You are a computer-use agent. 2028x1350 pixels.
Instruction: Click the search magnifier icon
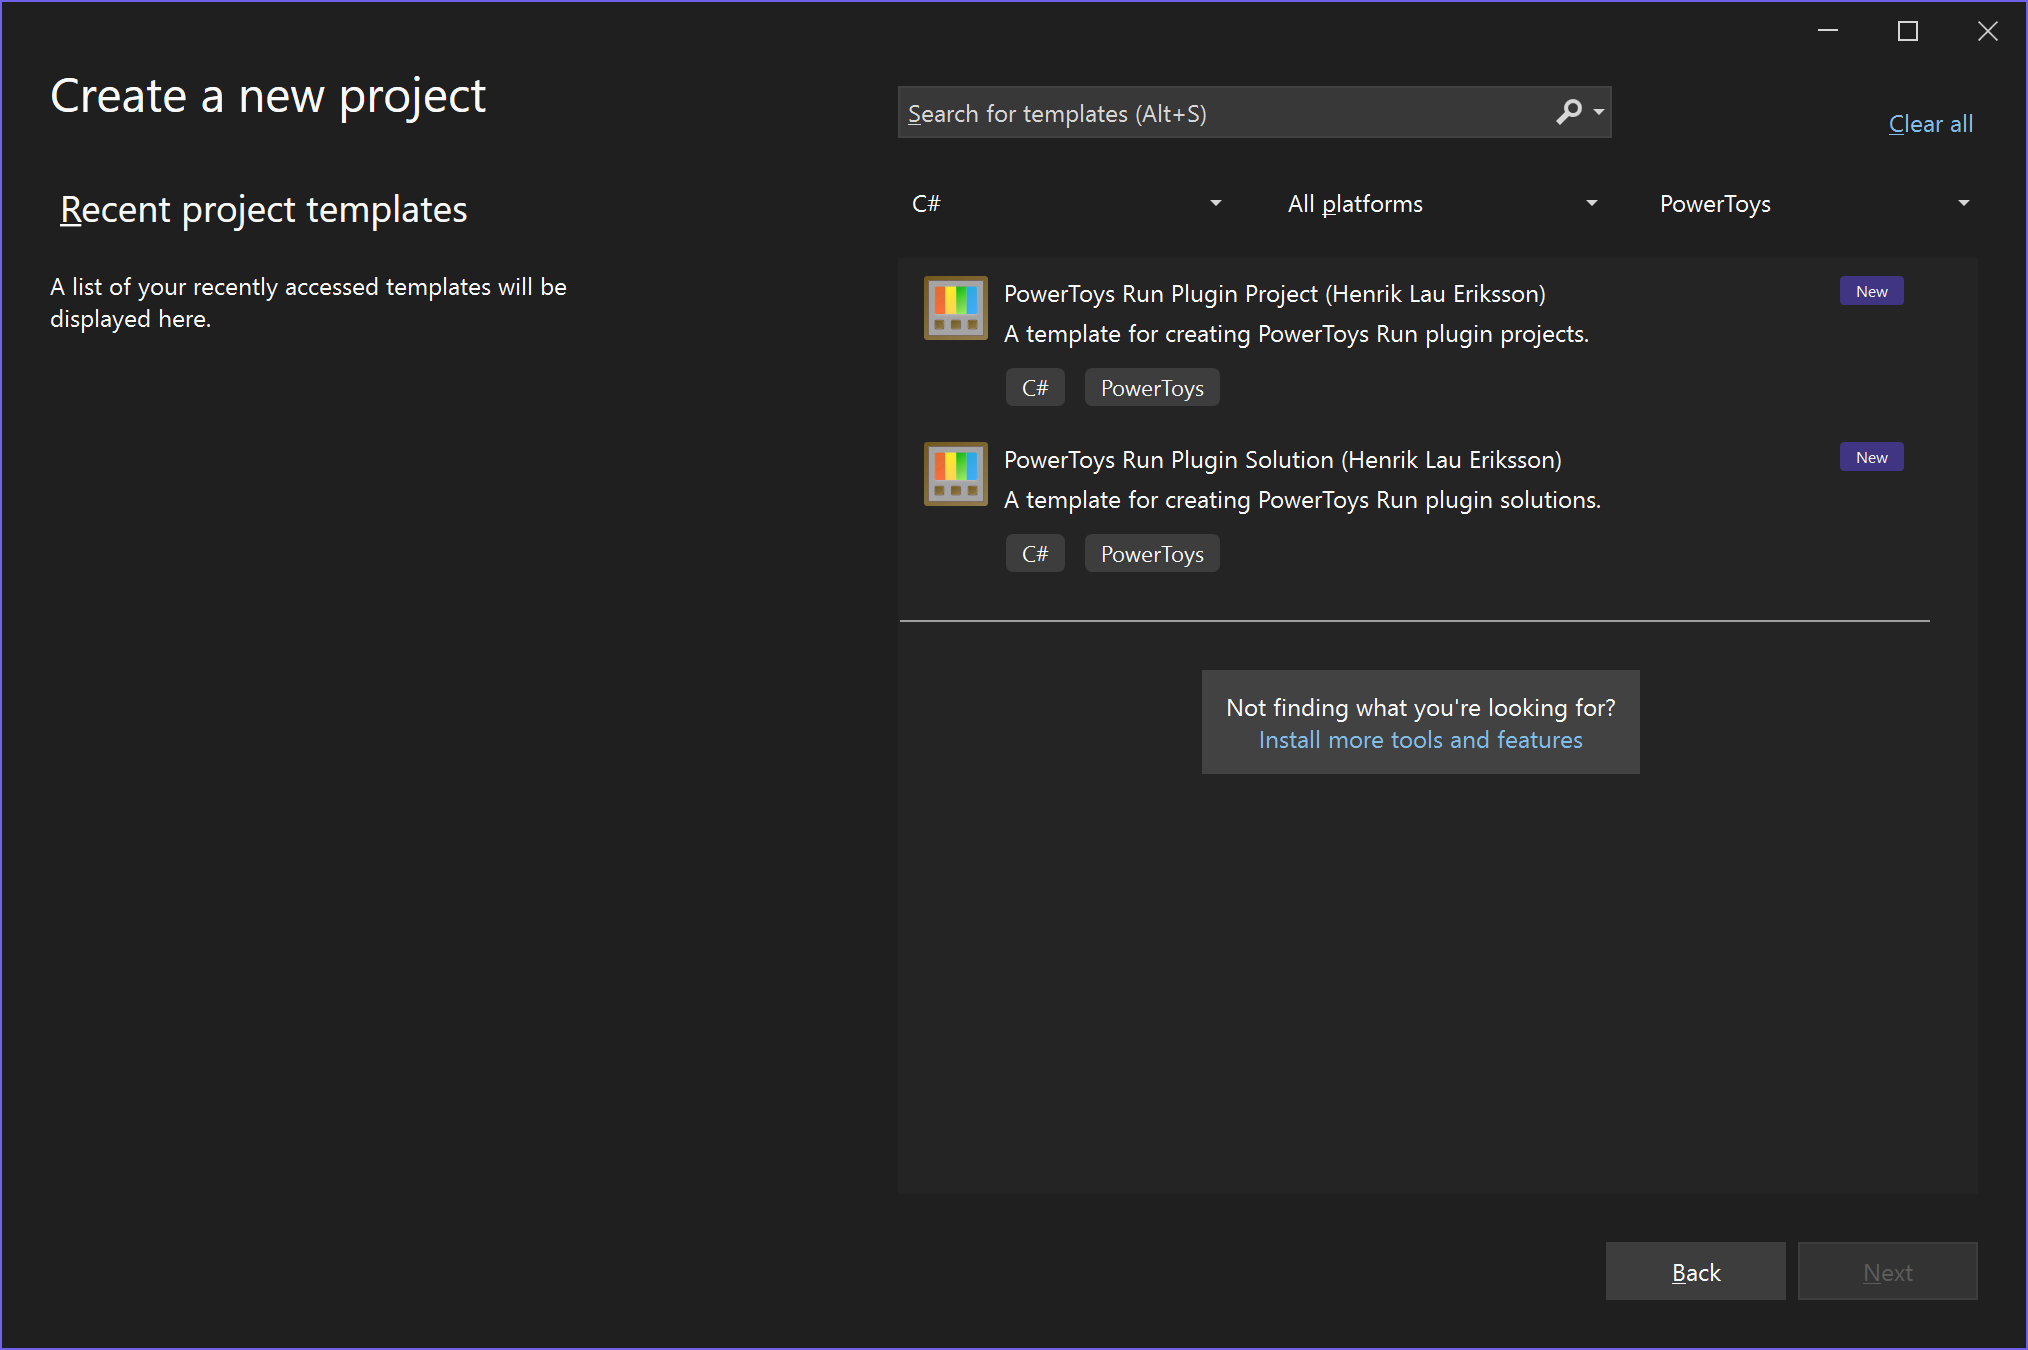click(x=1568, y=112)
